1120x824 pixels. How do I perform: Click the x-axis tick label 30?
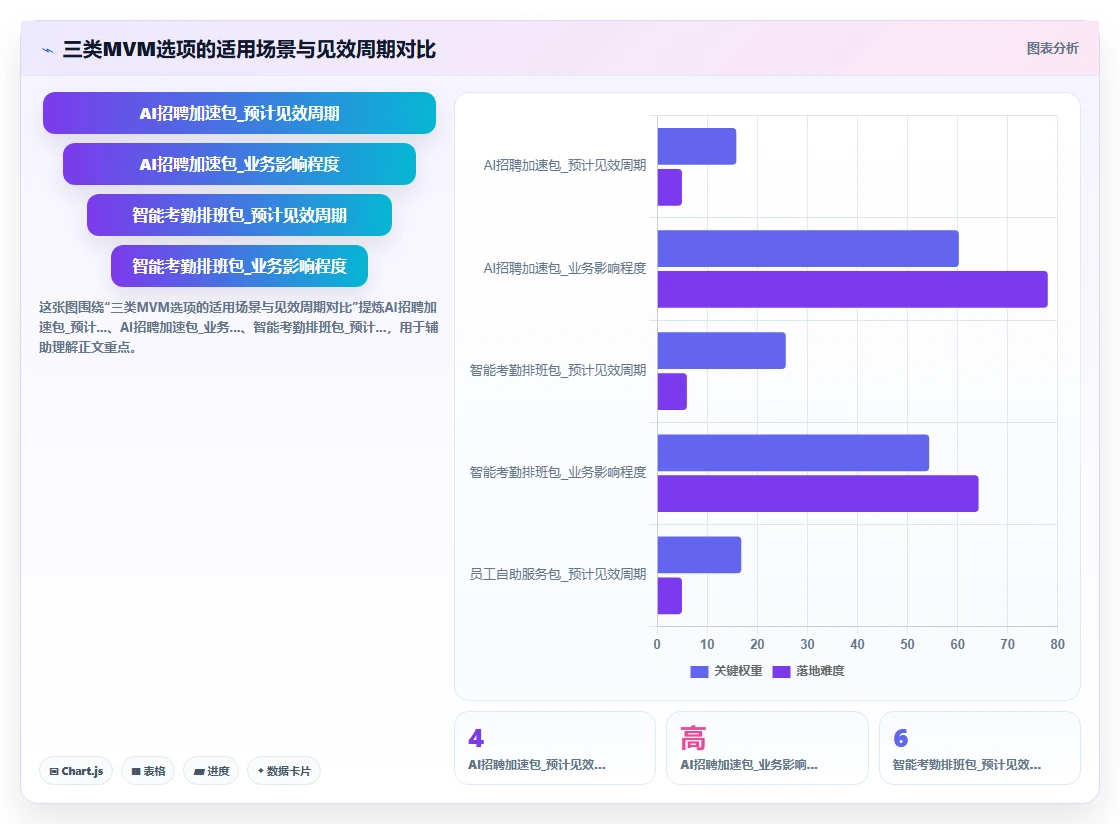pos(807,644)
